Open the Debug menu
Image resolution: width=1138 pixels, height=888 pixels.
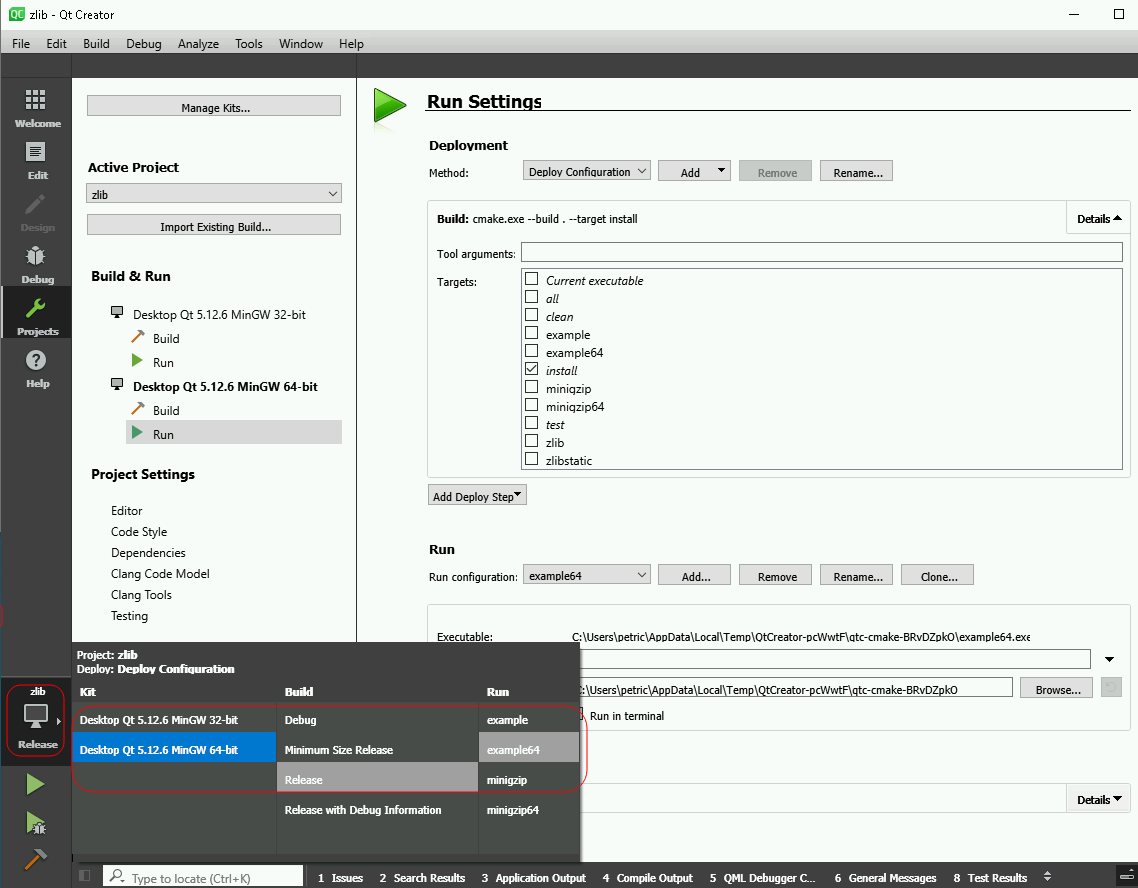[x=144, y=44]
